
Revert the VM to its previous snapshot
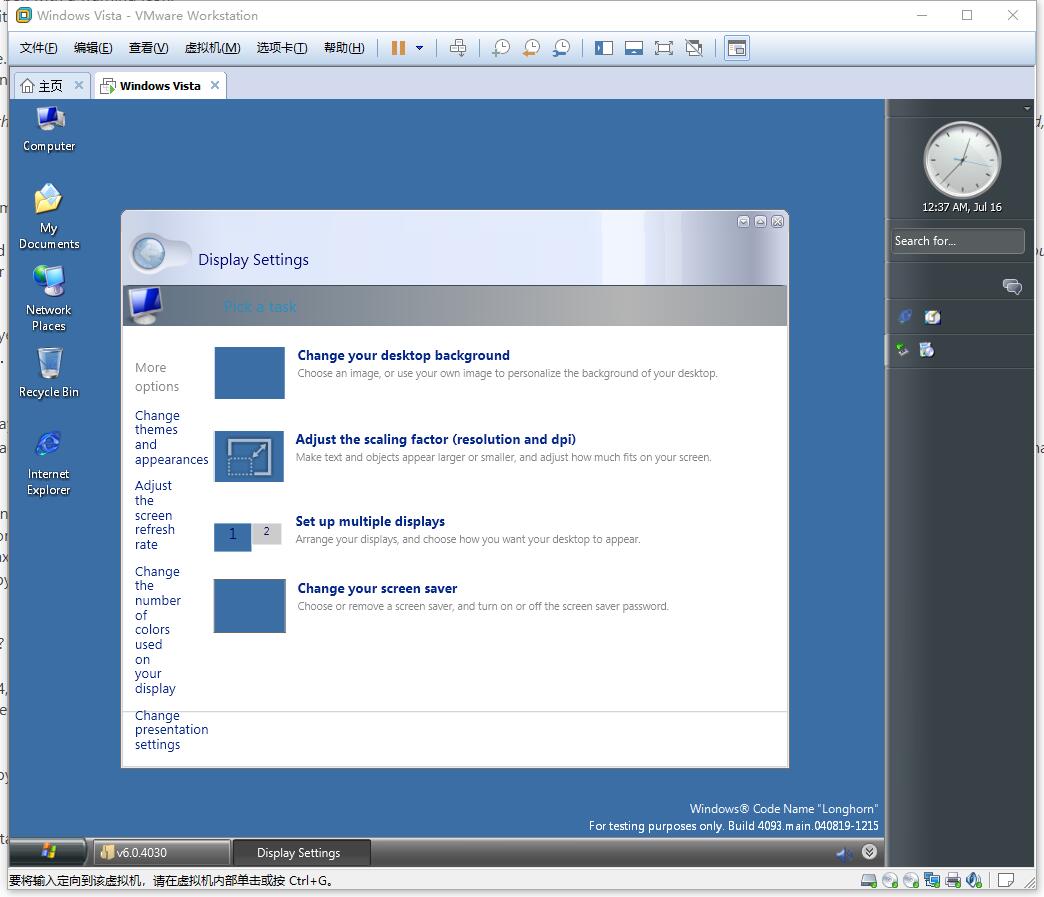coord(531,48)
